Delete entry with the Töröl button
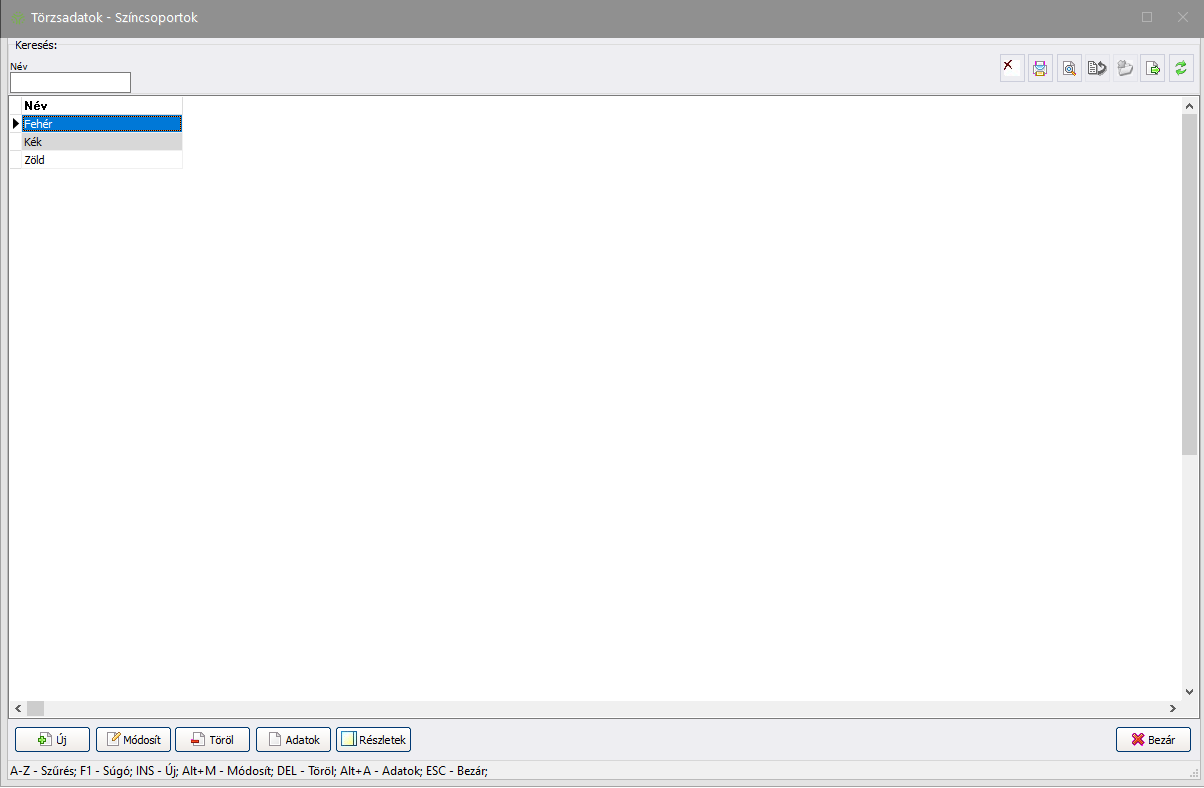Viewport: 1204px width, 788px height. 212,740
